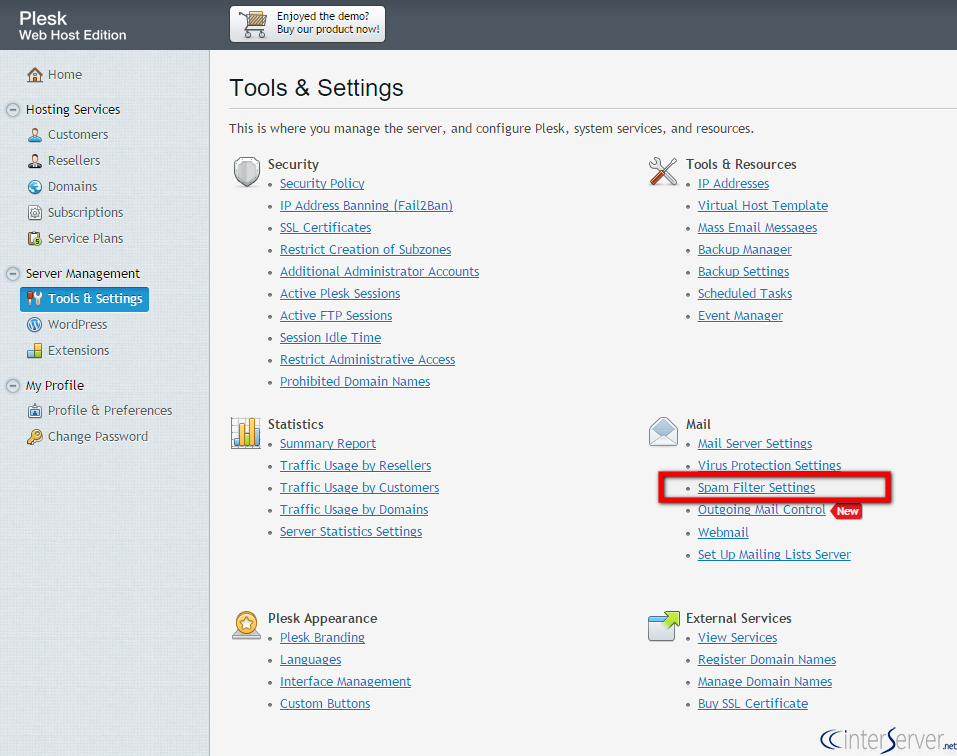Open Mail Server Settings

(x=755, y=443)
